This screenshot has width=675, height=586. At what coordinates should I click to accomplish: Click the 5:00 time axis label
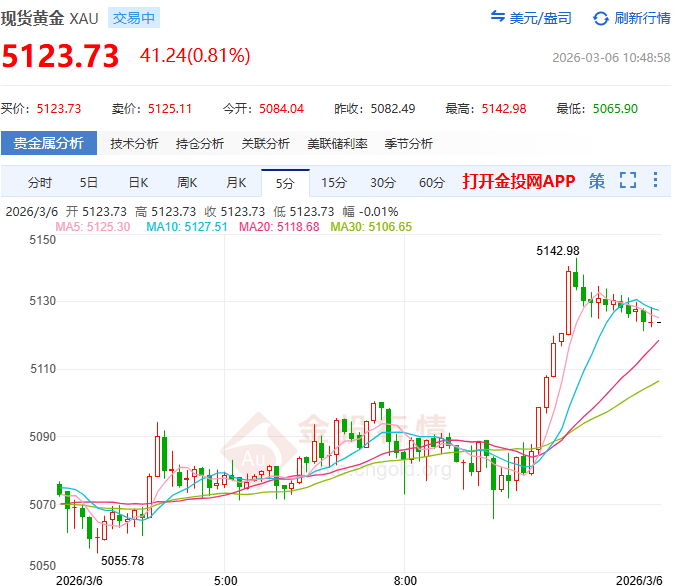pyautogui.click(x=226, y=580)
